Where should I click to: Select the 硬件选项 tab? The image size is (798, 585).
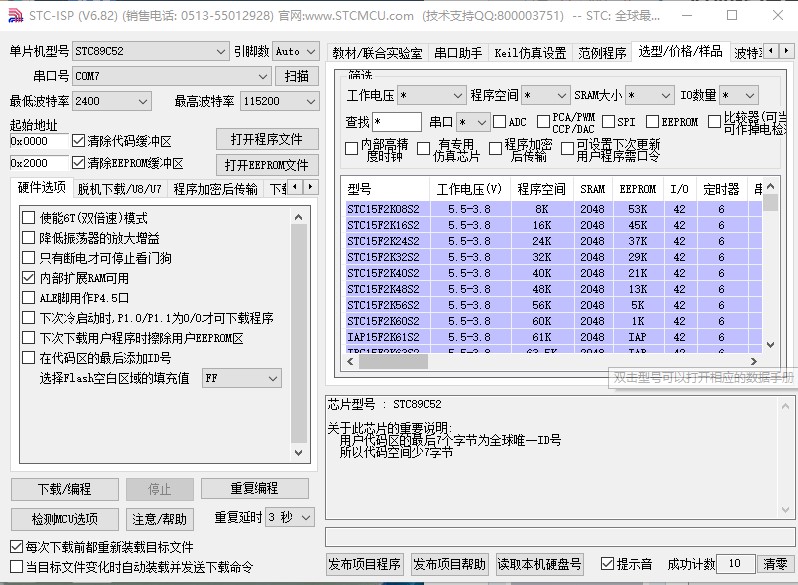click(42, 187)
